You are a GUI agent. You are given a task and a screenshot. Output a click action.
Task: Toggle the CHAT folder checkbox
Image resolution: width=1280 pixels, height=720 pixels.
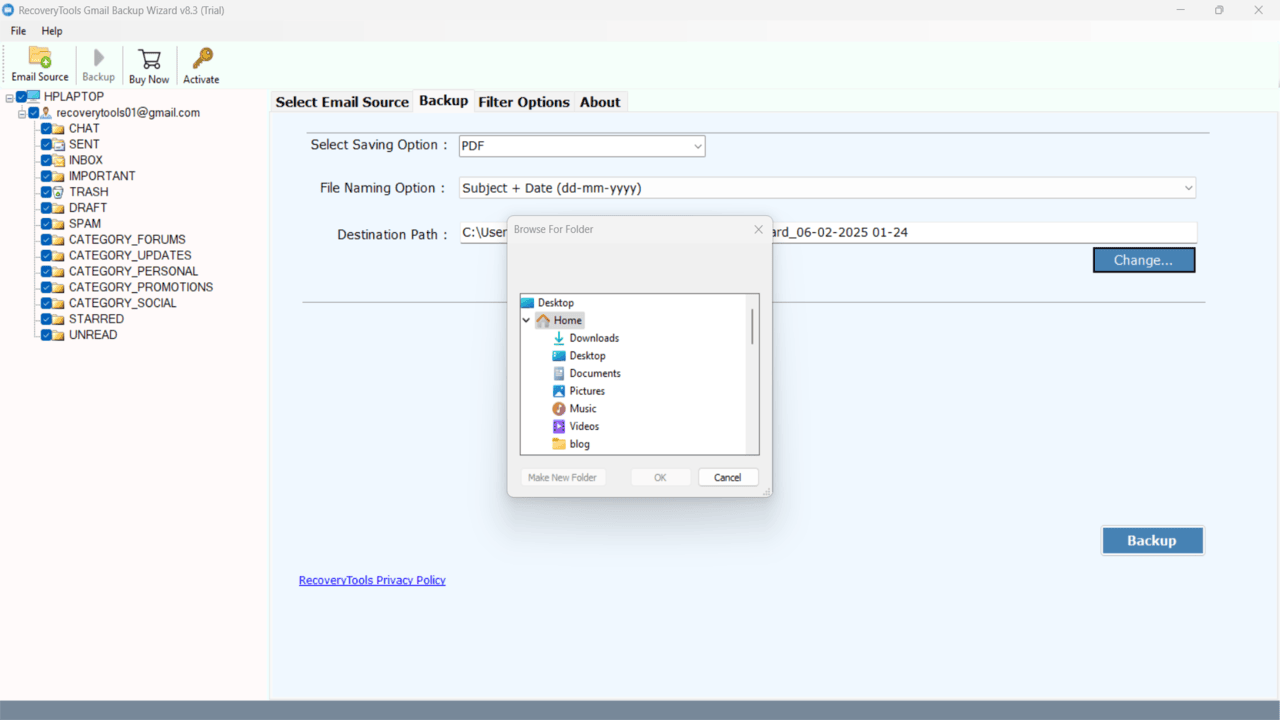pyautogui.click(x=46, y=129)
